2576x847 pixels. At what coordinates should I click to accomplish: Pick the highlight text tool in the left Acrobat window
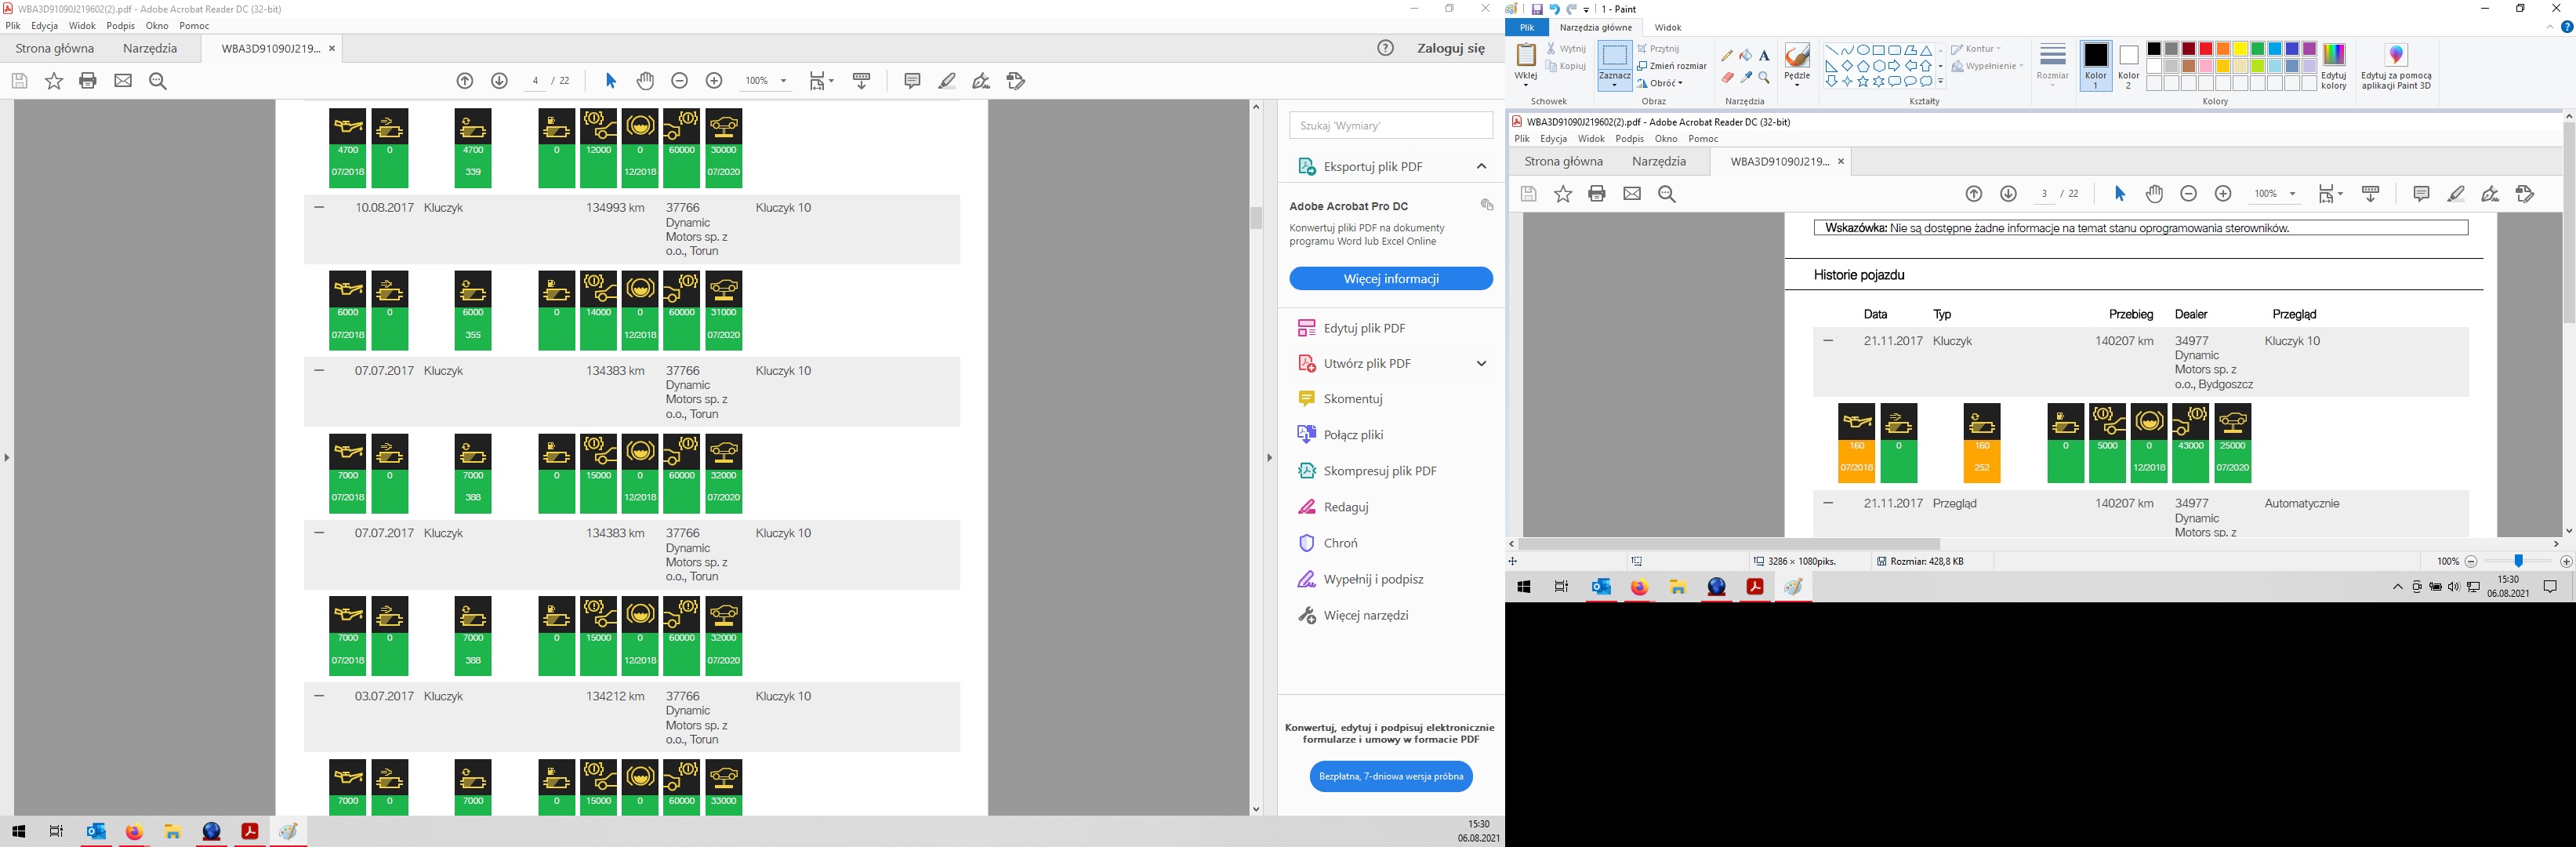tap(947, 81)
